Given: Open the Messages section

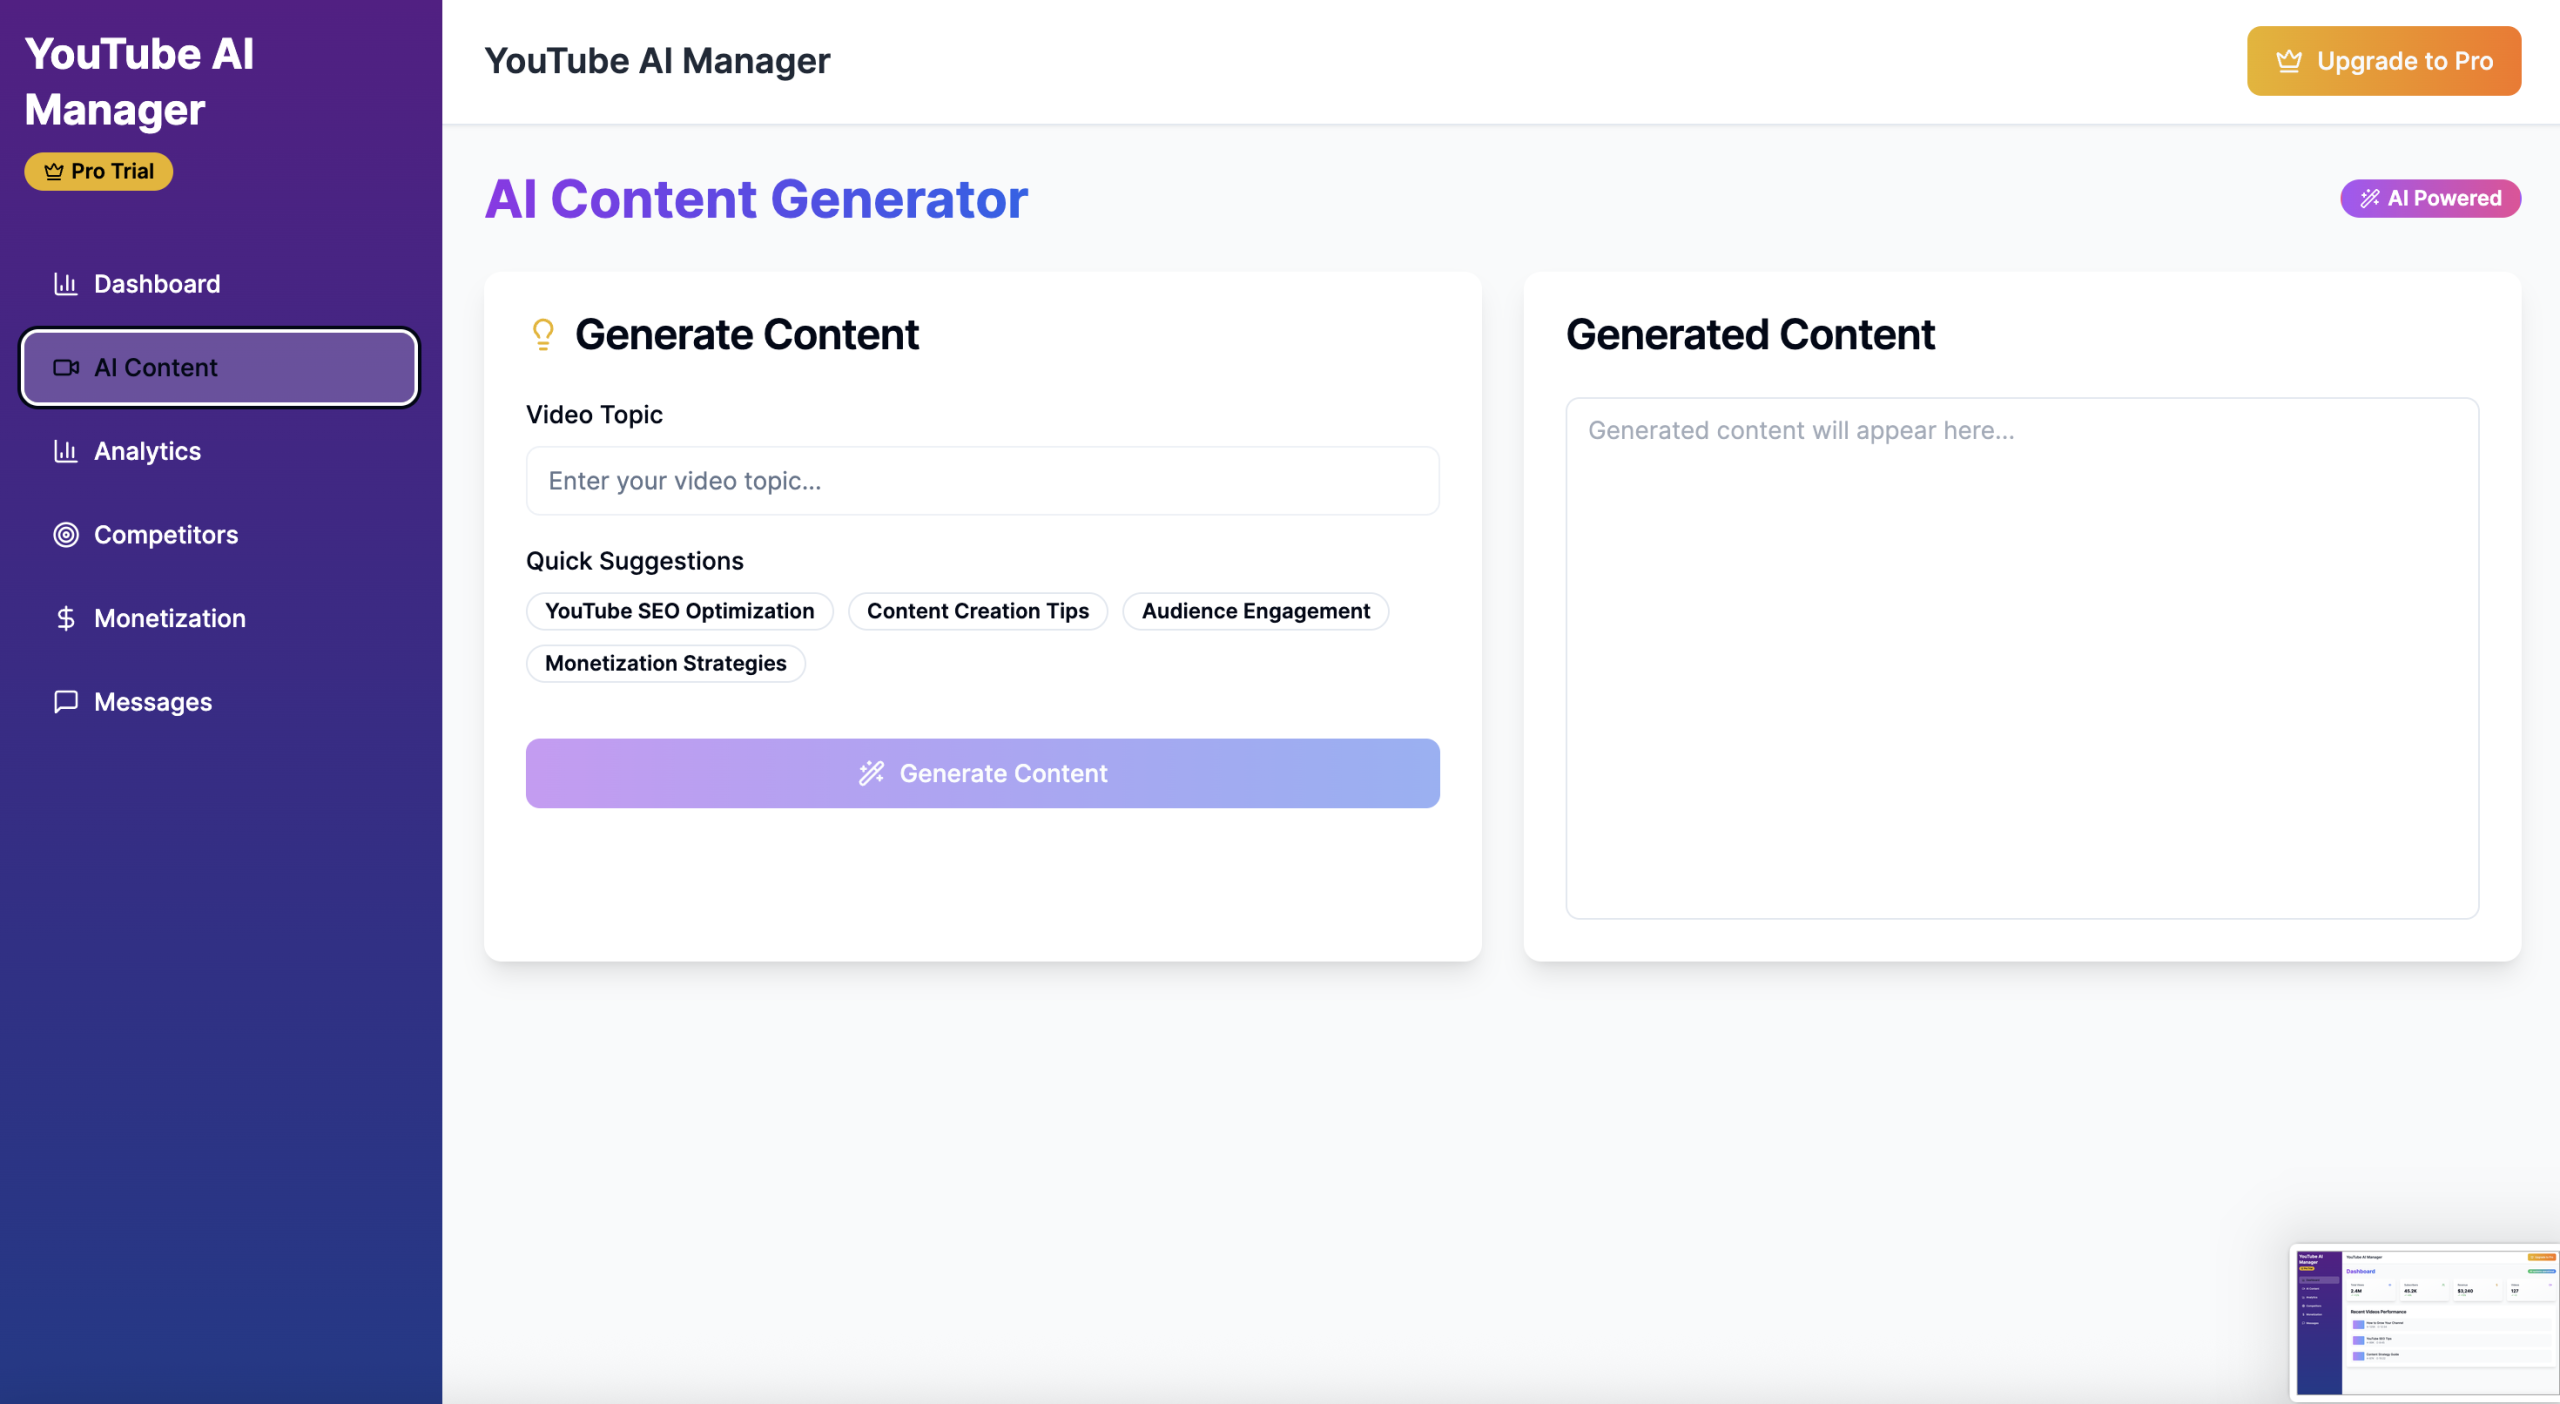Looking at the screenshot, I should pos(219,702).
